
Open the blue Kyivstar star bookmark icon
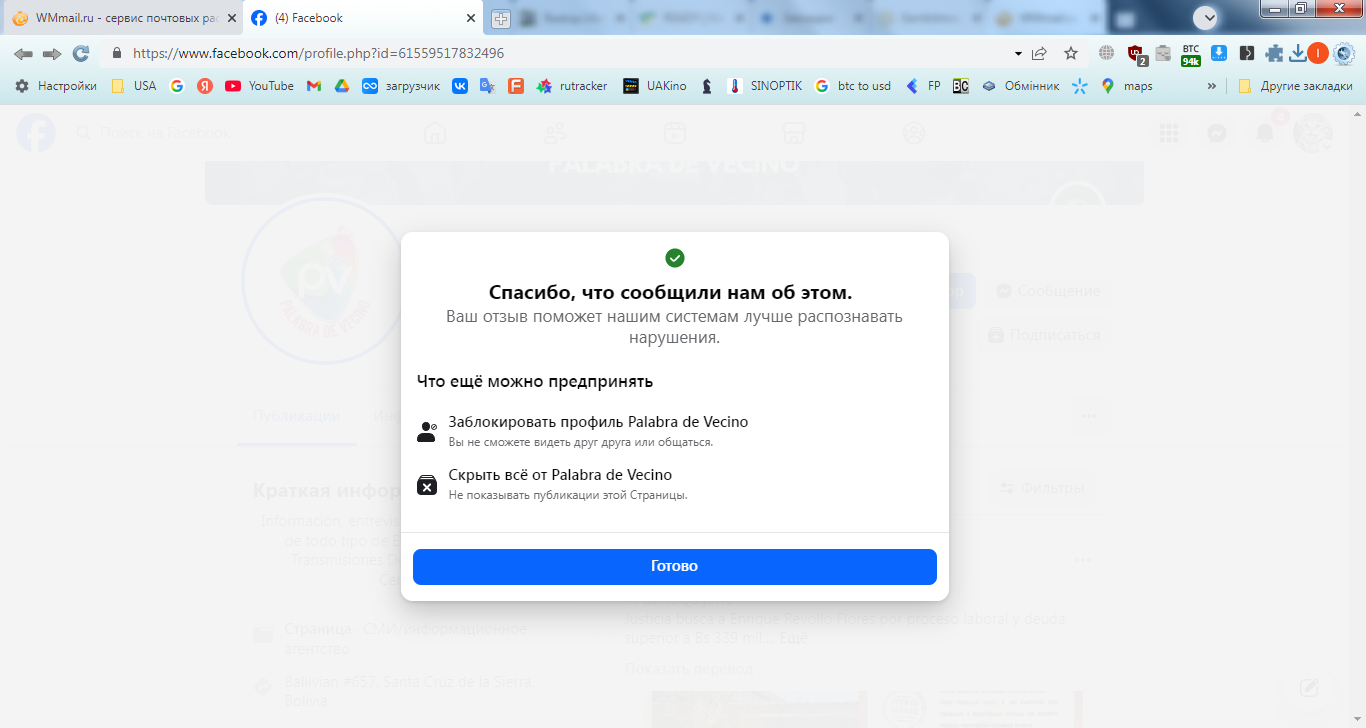point(1079,86)
